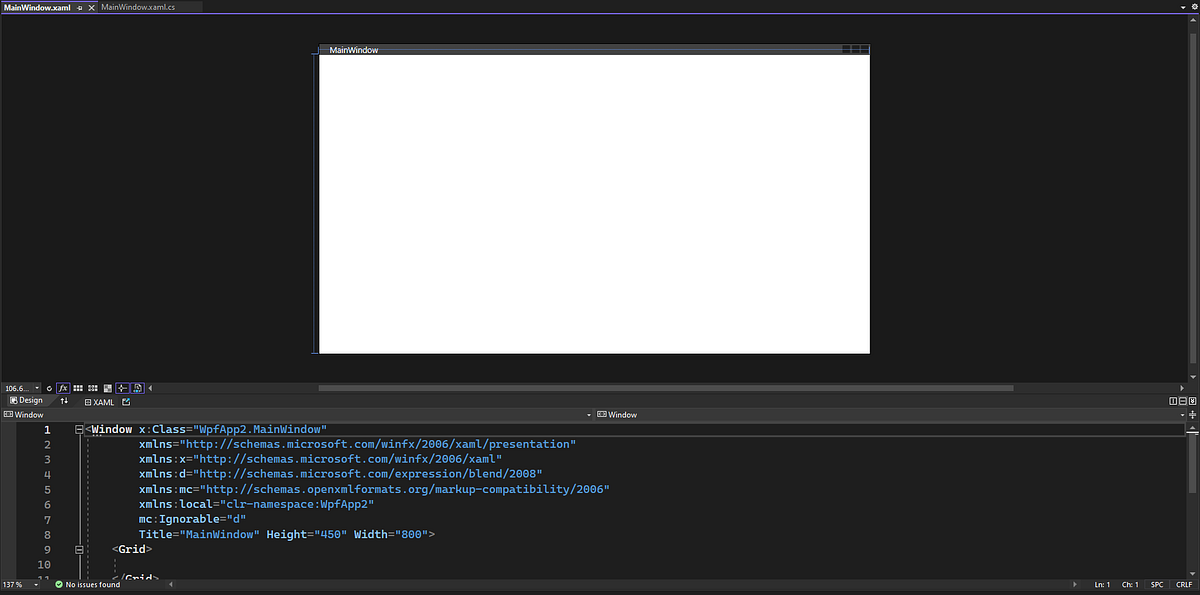Toggle effects rendering with the fx icon
Viewport: 1200px width, 595px height.
pyautogui.click(x=63, y=388)
